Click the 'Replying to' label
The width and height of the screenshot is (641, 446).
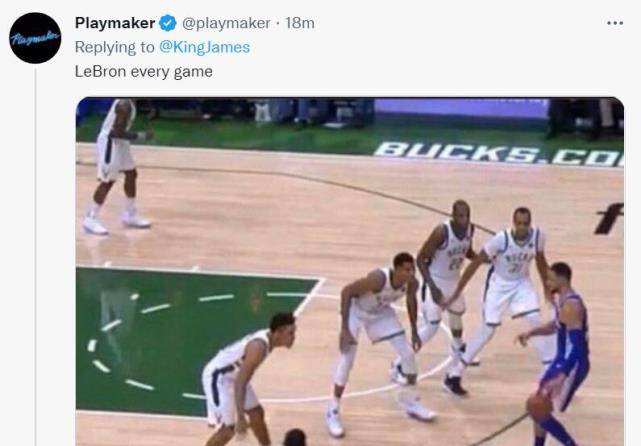pos(115,47)
